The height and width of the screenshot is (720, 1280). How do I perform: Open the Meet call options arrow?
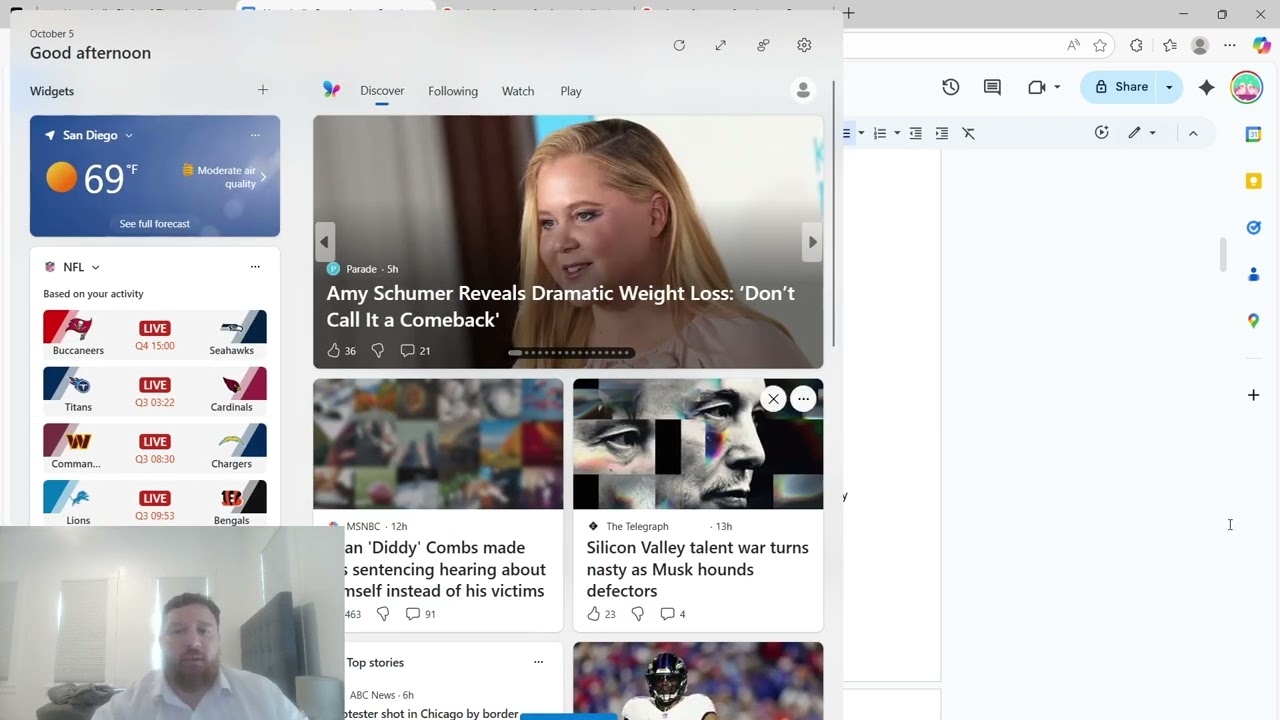[x=1057, y=87]
